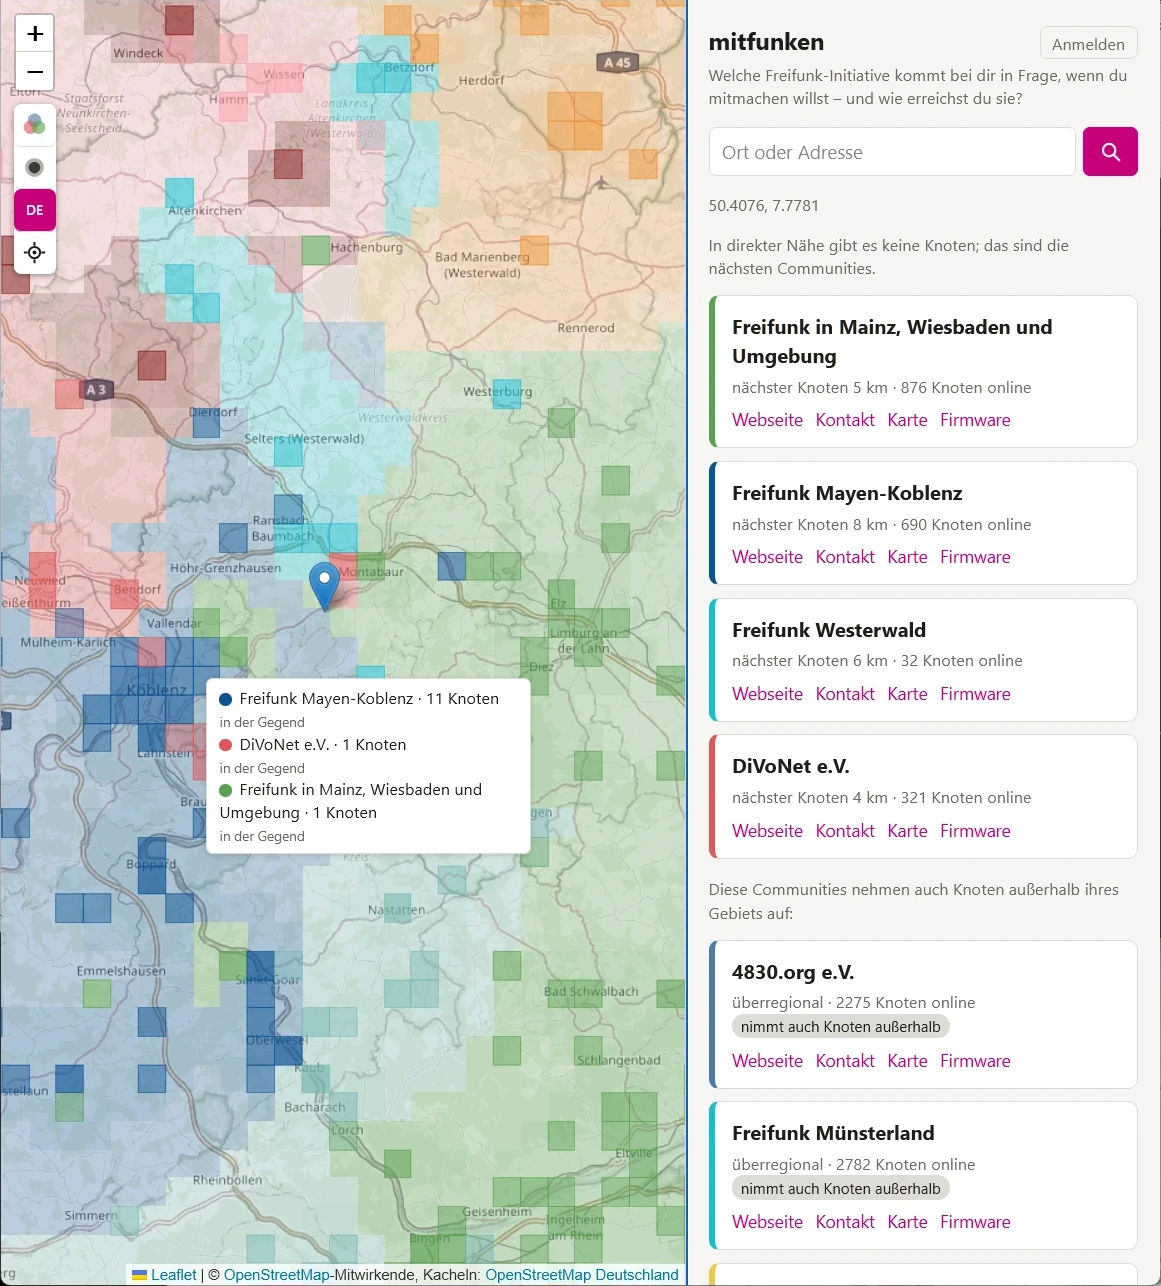Select the Freifunk Münsterland card title
This screenshot has height=1286, width=1161.
(833, 1133)
